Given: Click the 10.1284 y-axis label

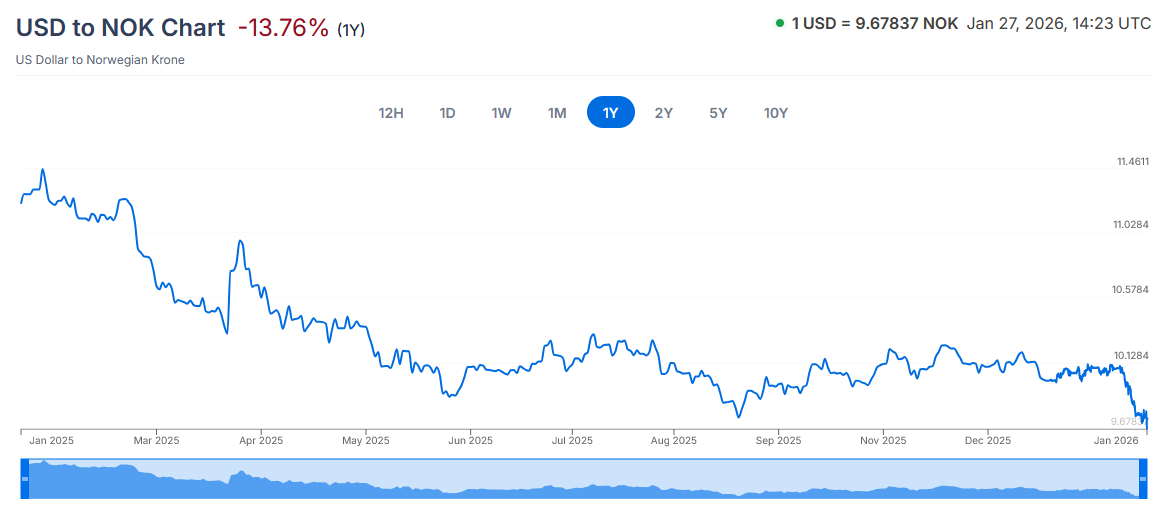Looking at the screenshot, I should point(1133,355).
